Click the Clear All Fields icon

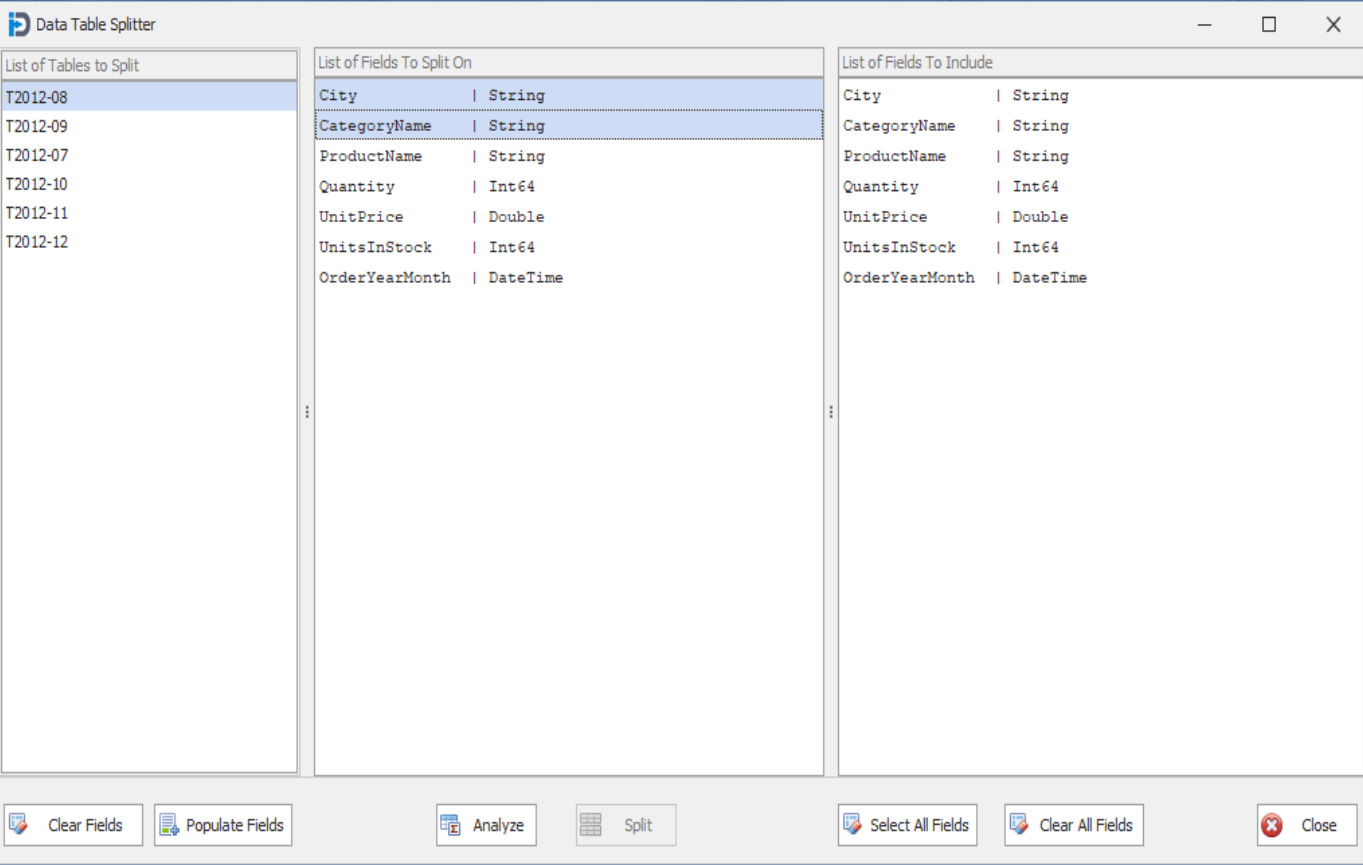point(1019,824)
